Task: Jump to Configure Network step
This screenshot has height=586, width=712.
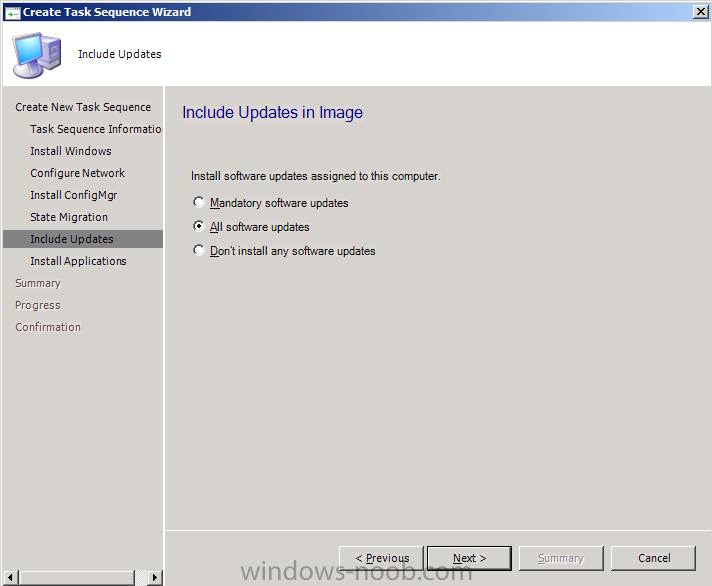Action: [x=78, y=173]
